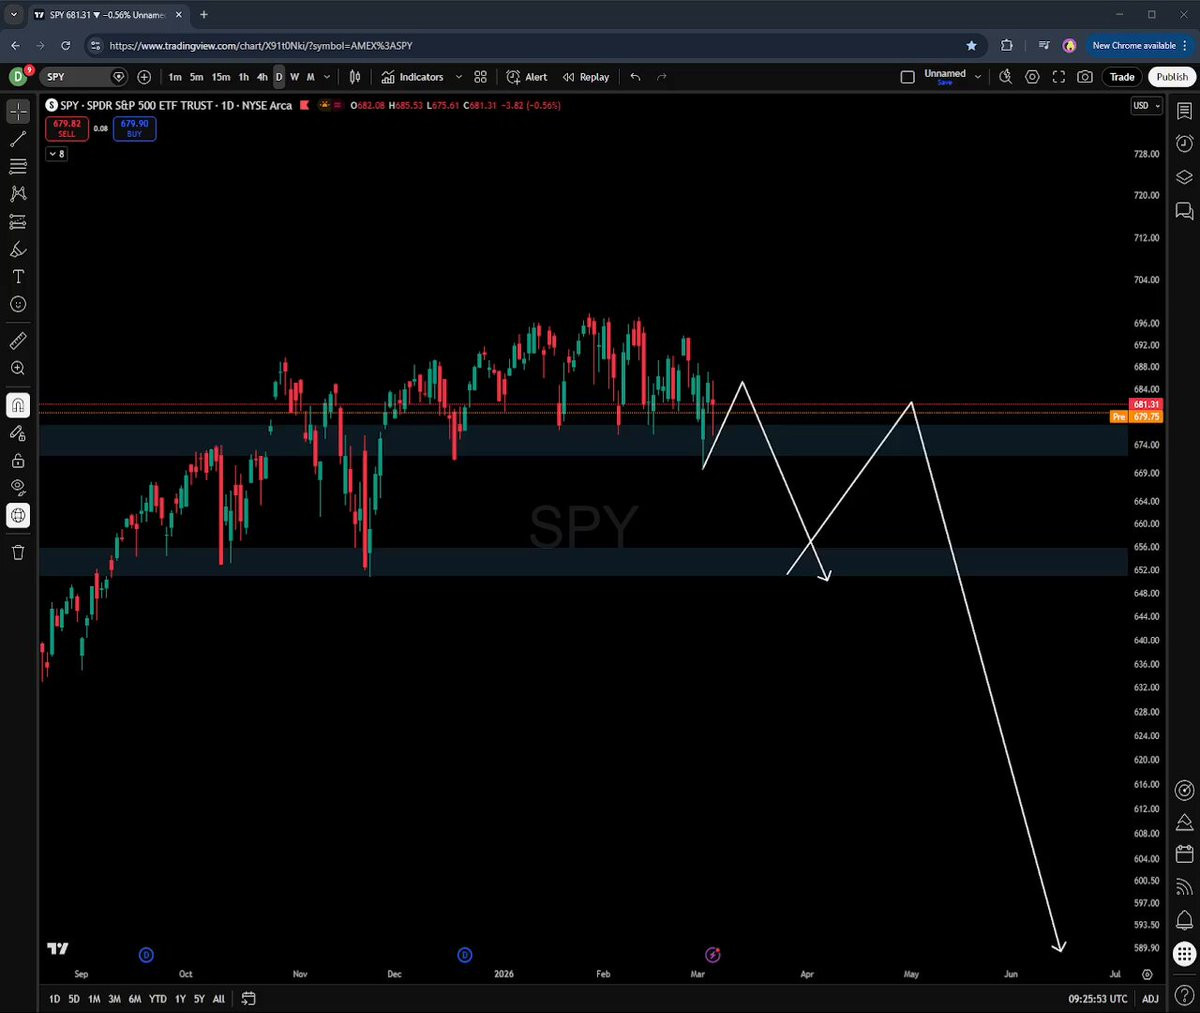Select the brush drawing tool
Image resolution: width=1200 pixels, height=1013 pixels.
tap(18, 249)
